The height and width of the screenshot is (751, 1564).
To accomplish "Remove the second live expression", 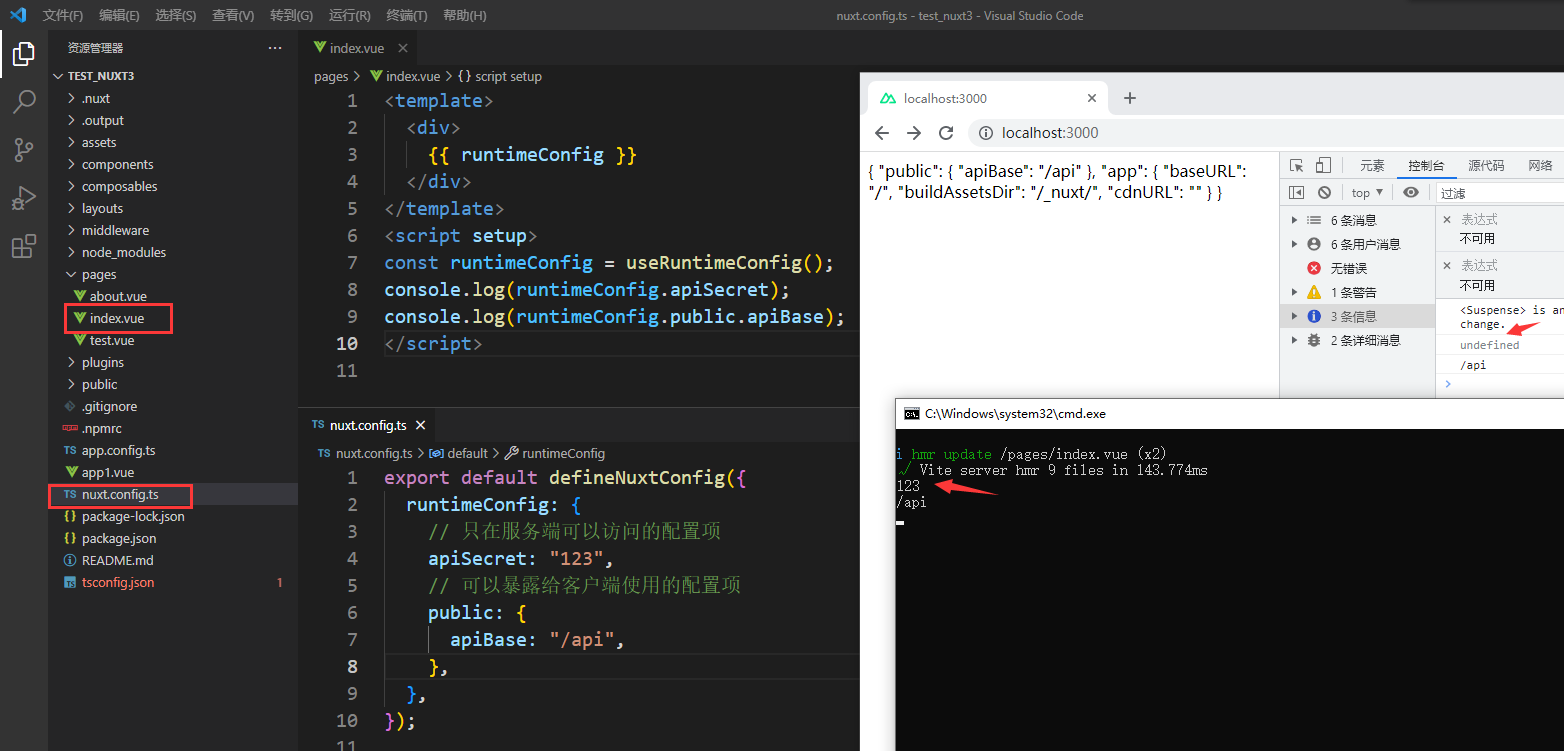I will 1449,265.
